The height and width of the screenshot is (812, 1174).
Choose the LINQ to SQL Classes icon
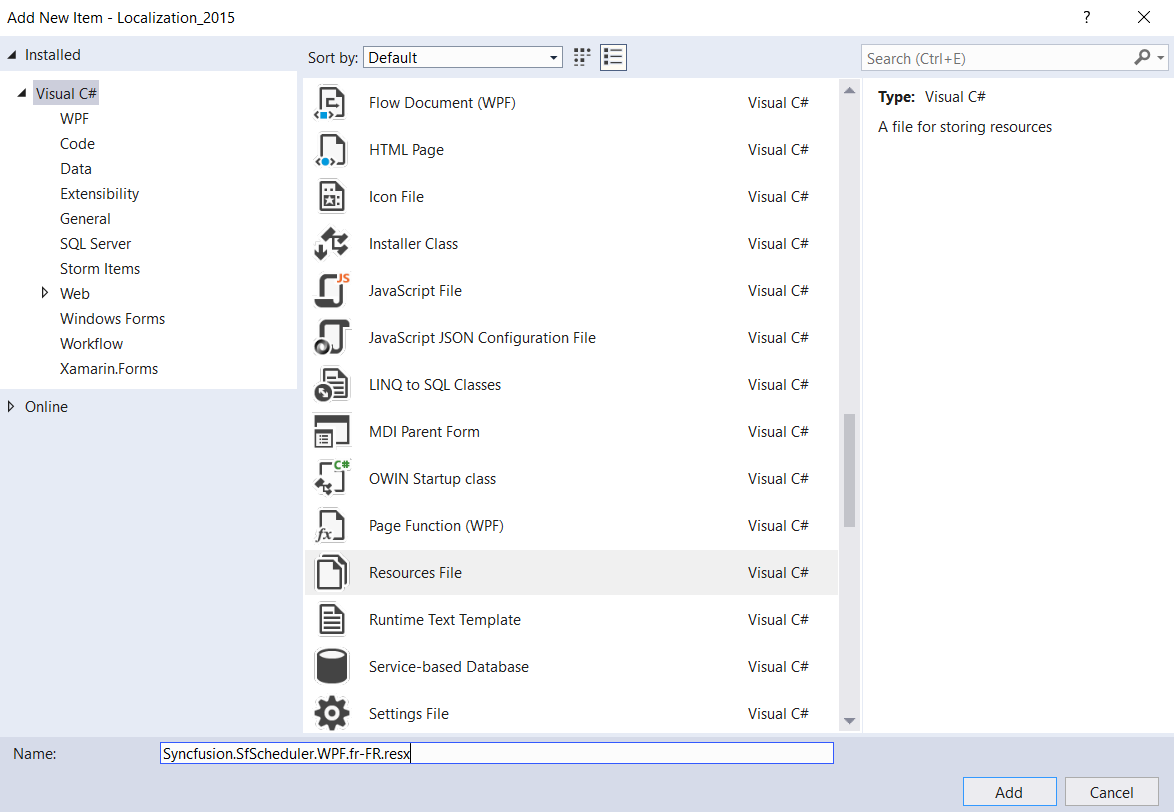(x=331, y=385)
